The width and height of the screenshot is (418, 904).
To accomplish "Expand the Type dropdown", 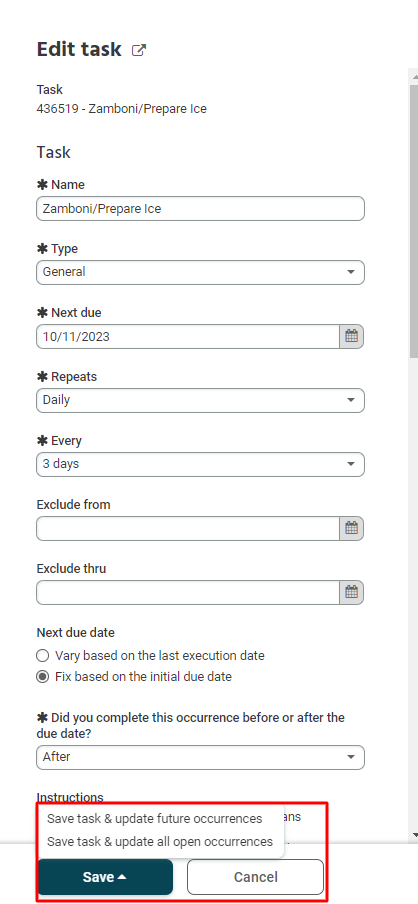I will pyautogui.click(x=200, y=272).
